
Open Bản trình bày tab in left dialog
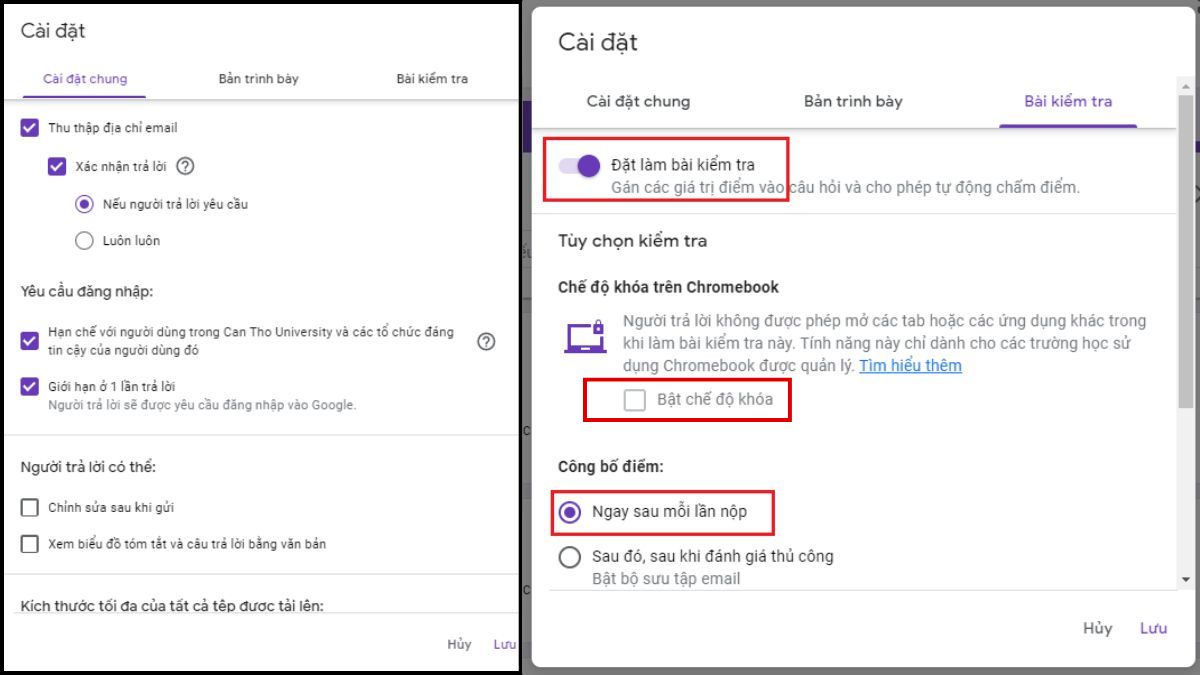pyautogui.click(x=258, y=79)
